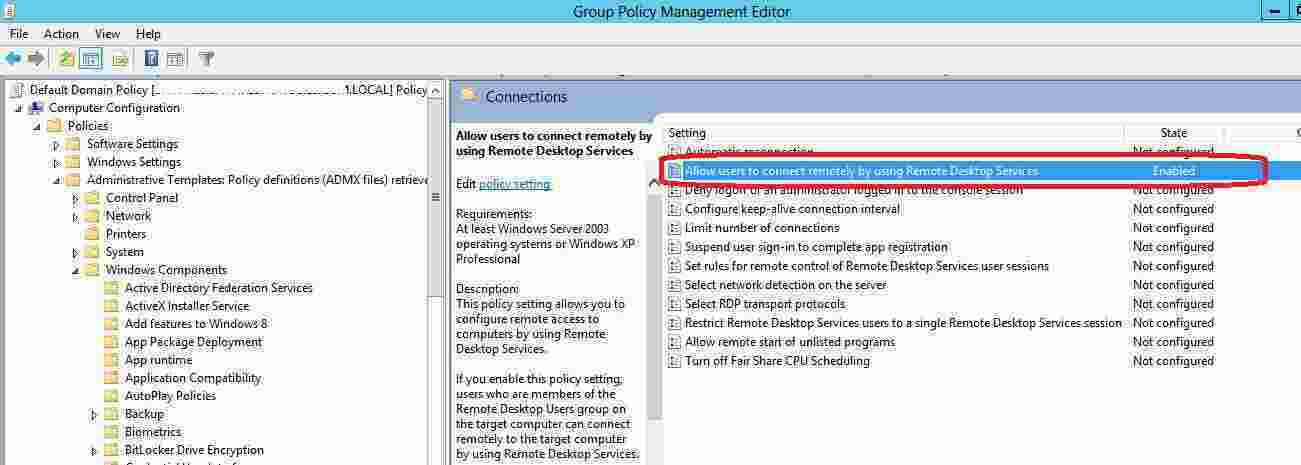Toggle the Show/Hide Action Pane icon
Image resolution: width=1301 pixels, height=465 pixels.
pos(175,58)
